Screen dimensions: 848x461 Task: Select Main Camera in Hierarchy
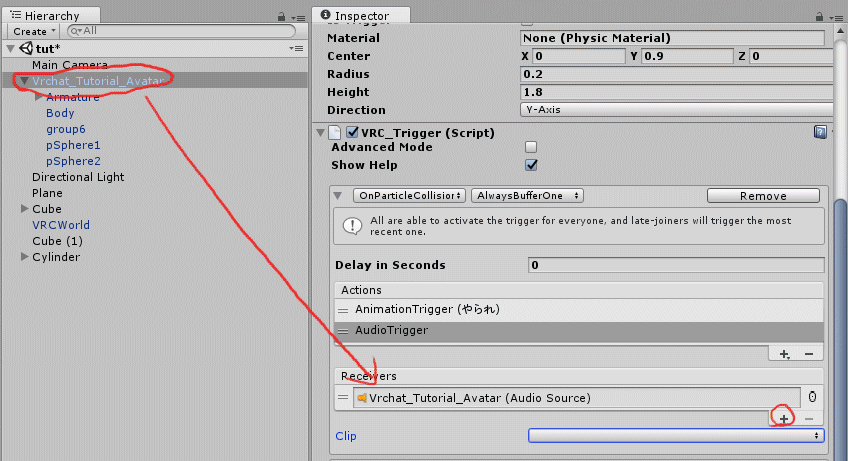[70, 65]
